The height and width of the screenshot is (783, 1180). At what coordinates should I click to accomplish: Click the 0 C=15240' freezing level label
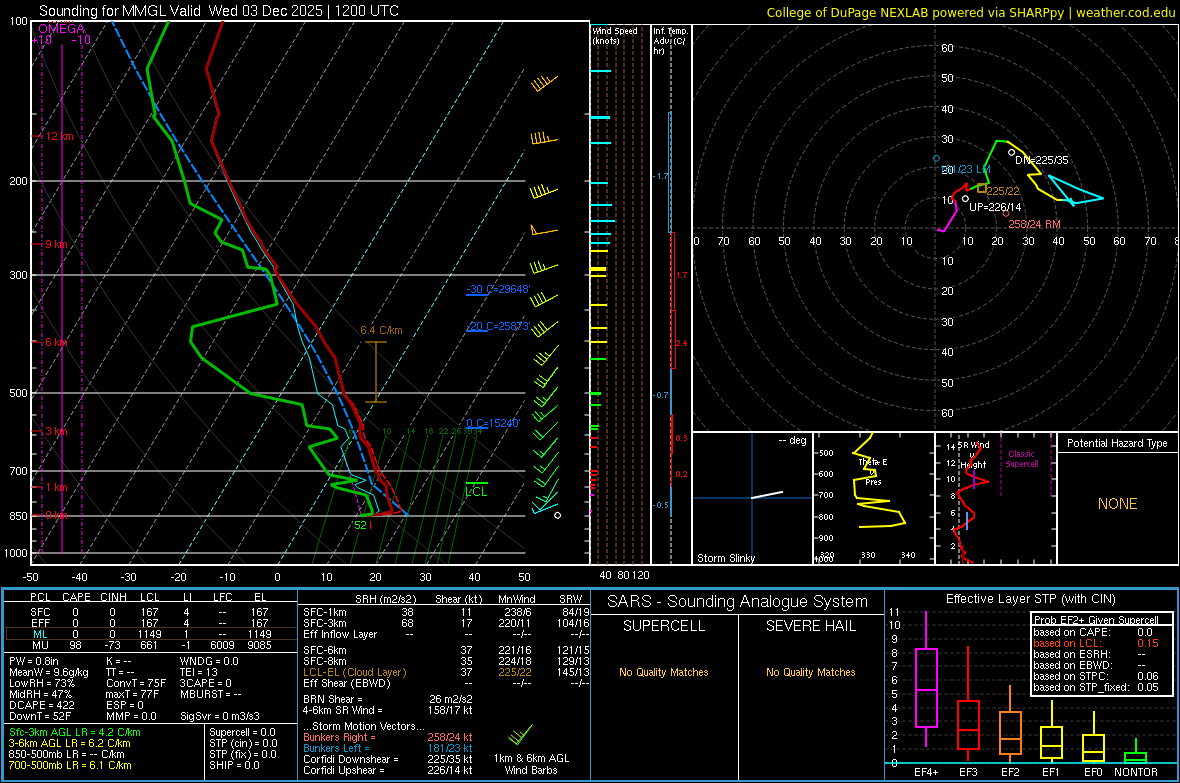coord(493,423)
